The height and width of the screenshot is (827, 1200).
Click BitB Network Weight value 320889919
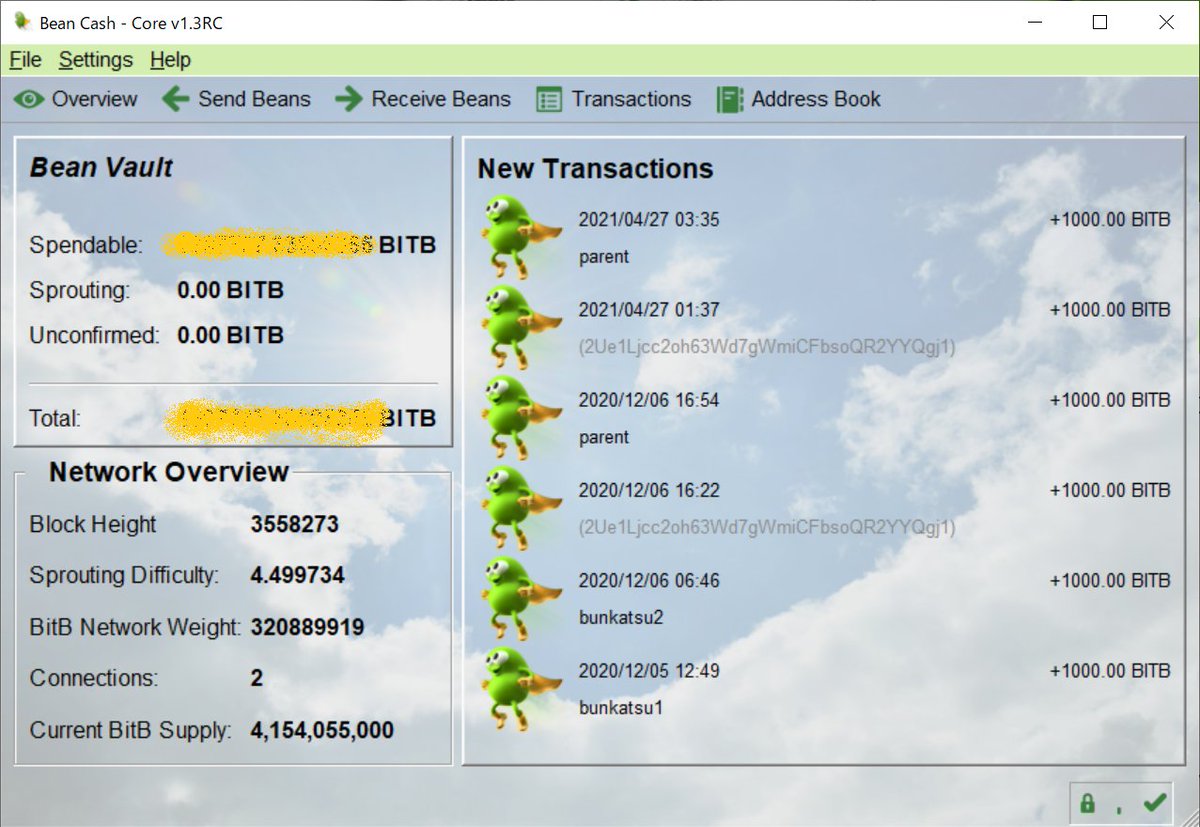tap(307, 628)
